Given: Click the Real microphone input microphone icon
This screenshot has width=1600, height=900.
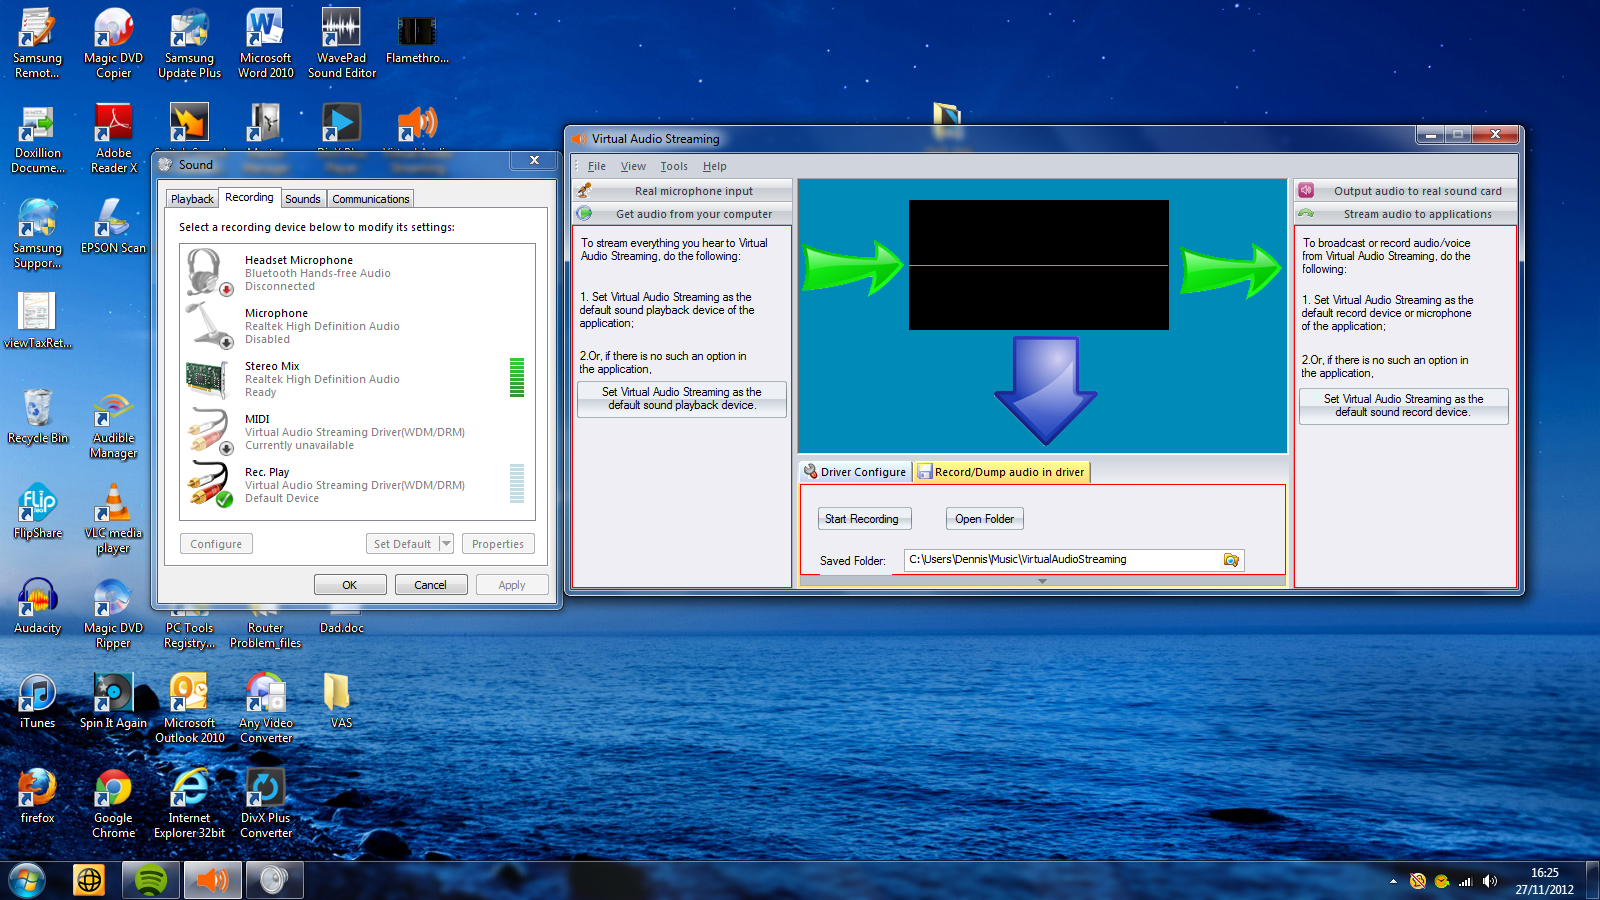Looking at the screenshot, I should point(584,190).
